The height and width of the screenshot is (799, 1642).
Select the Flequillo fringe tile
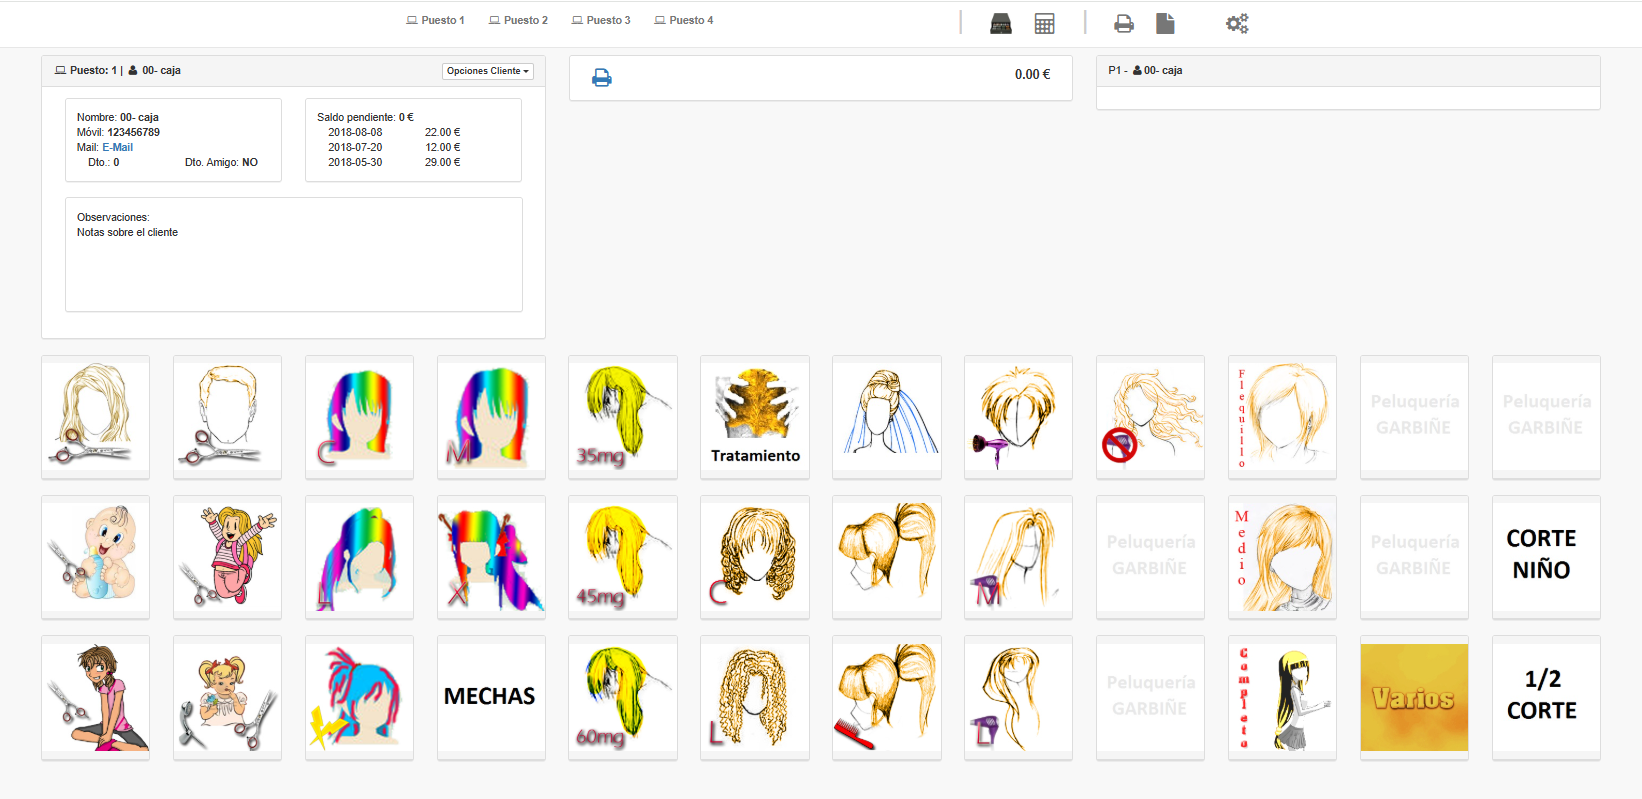(x=1282, y=417)
